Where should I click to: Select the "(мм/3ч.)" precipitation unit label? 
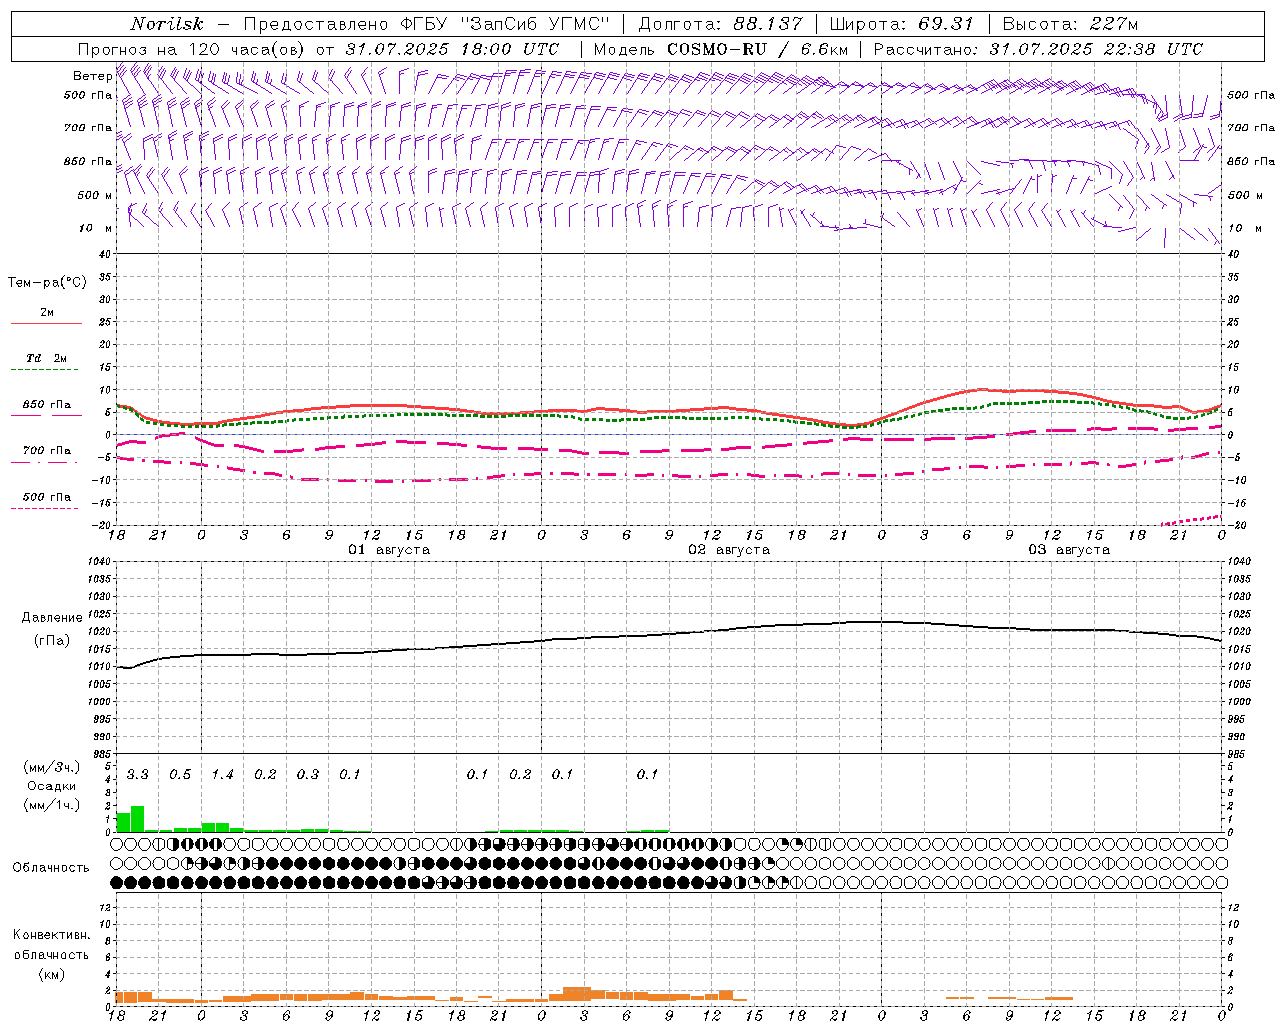(x=51, y=768)
